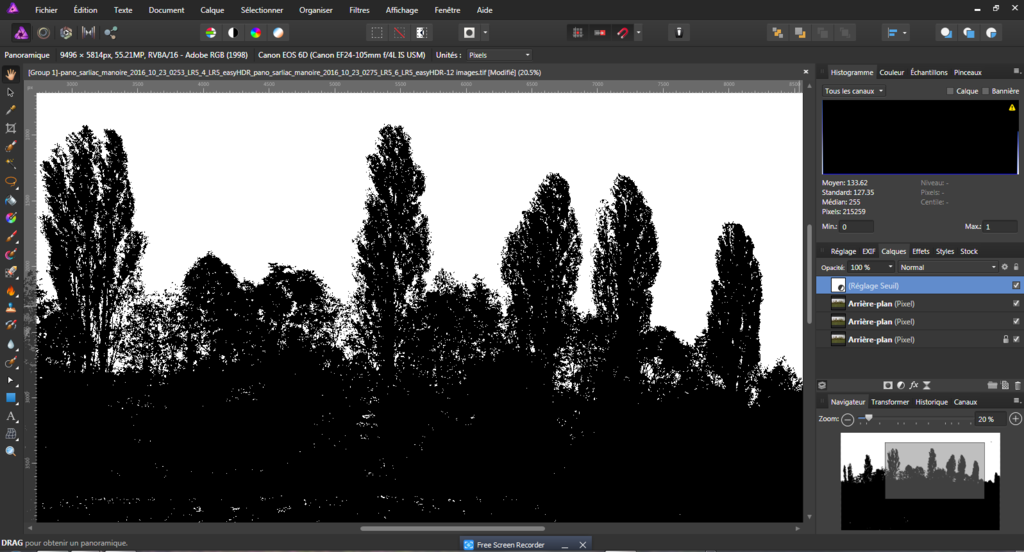Open alignment options dropdown arrow
This screenshot has width=1024, height=552.
(904, 33)
